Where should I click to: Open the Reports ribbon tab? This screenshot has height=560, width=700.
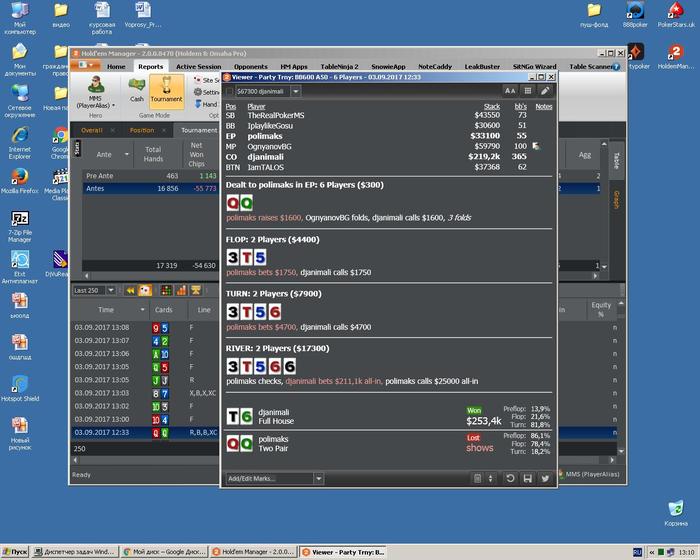pos(150,67)
